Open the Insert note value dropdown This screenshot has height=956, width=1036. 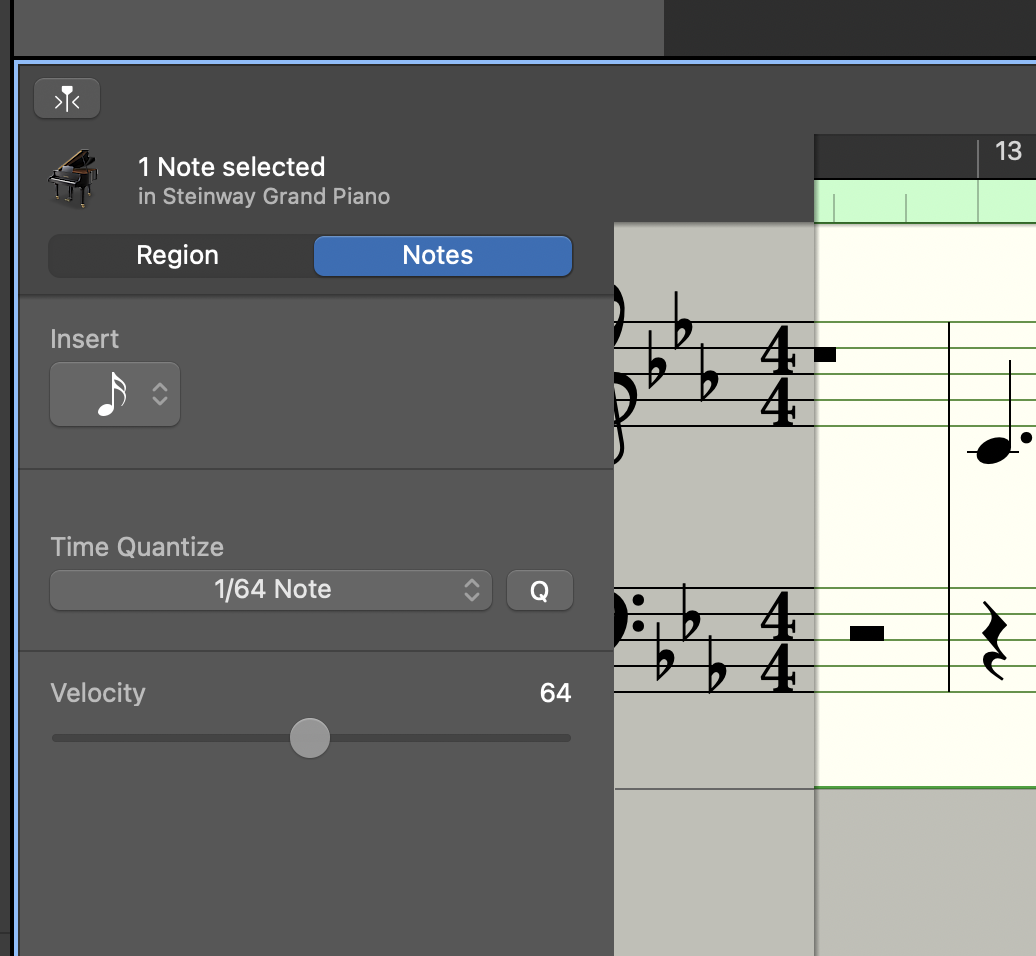coord(115,395)
